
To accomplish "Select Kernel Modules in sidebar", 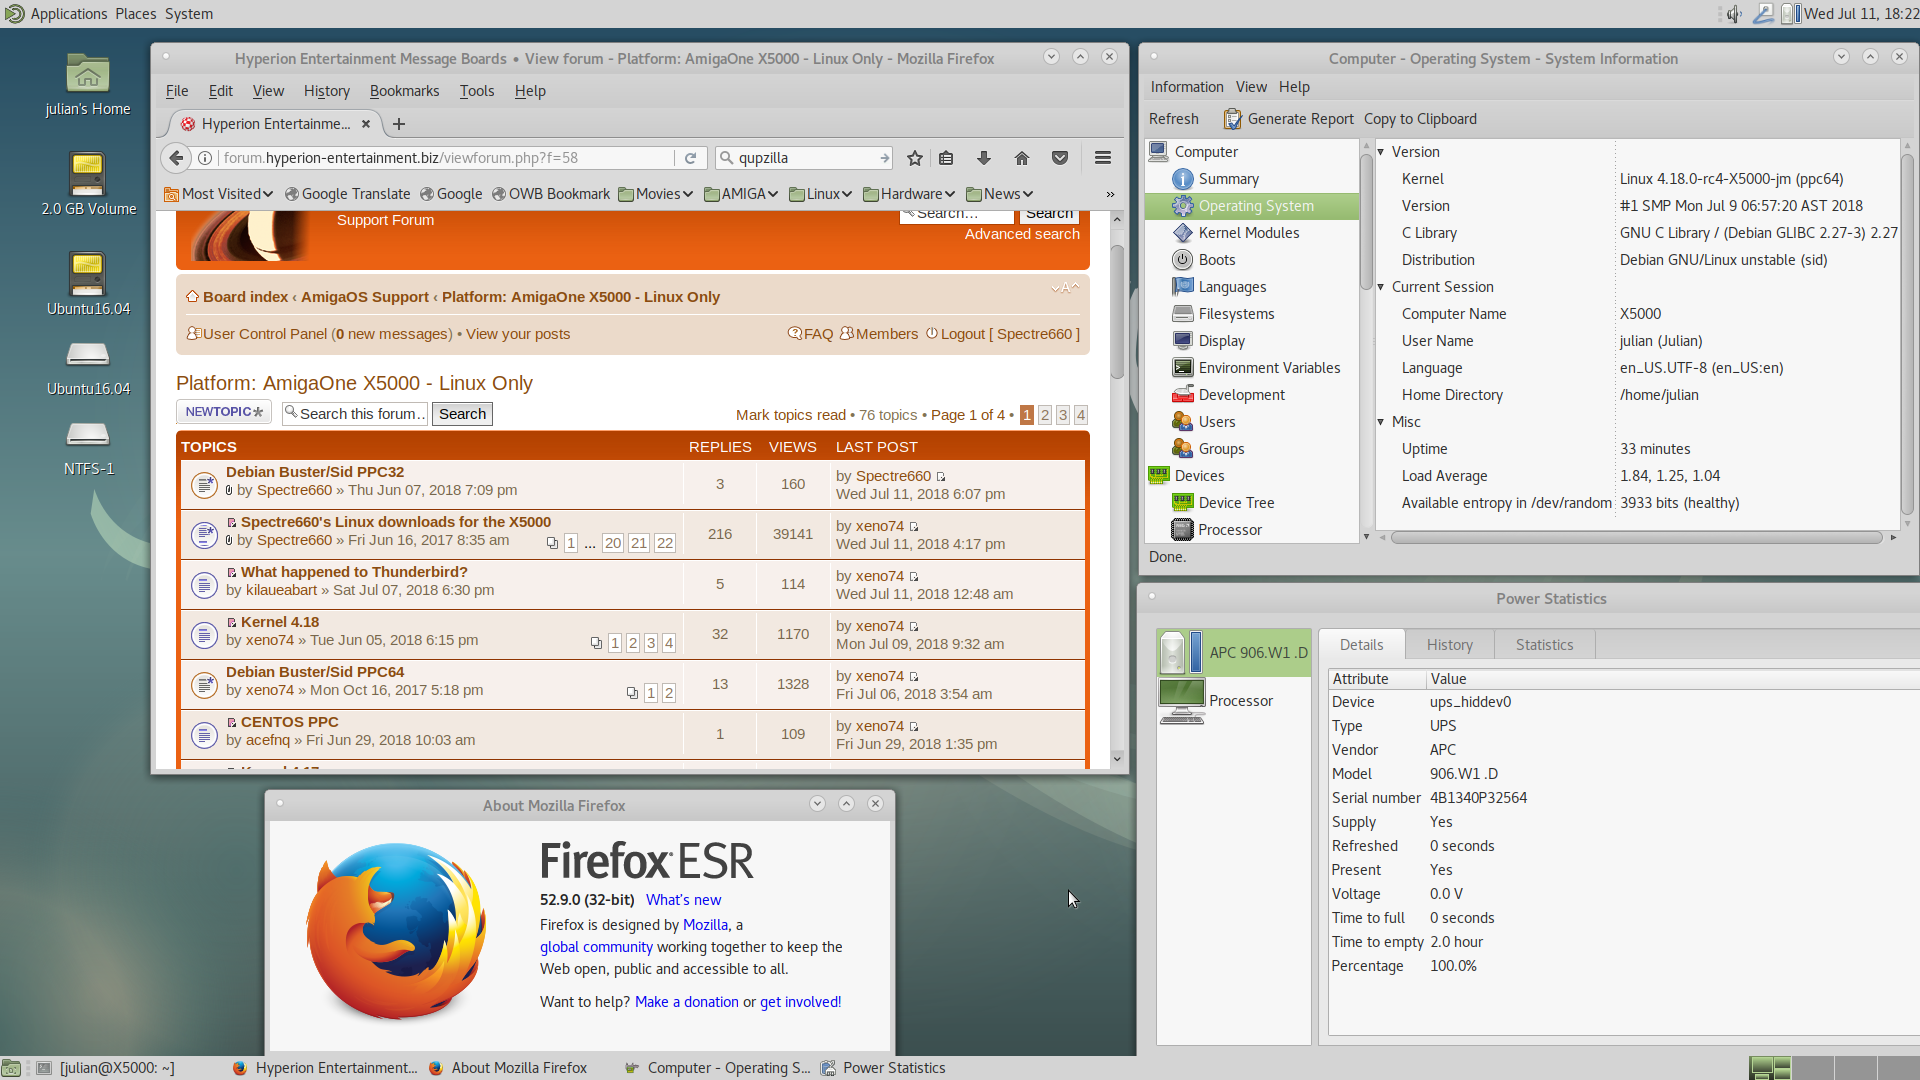I will pos(1248,233).
